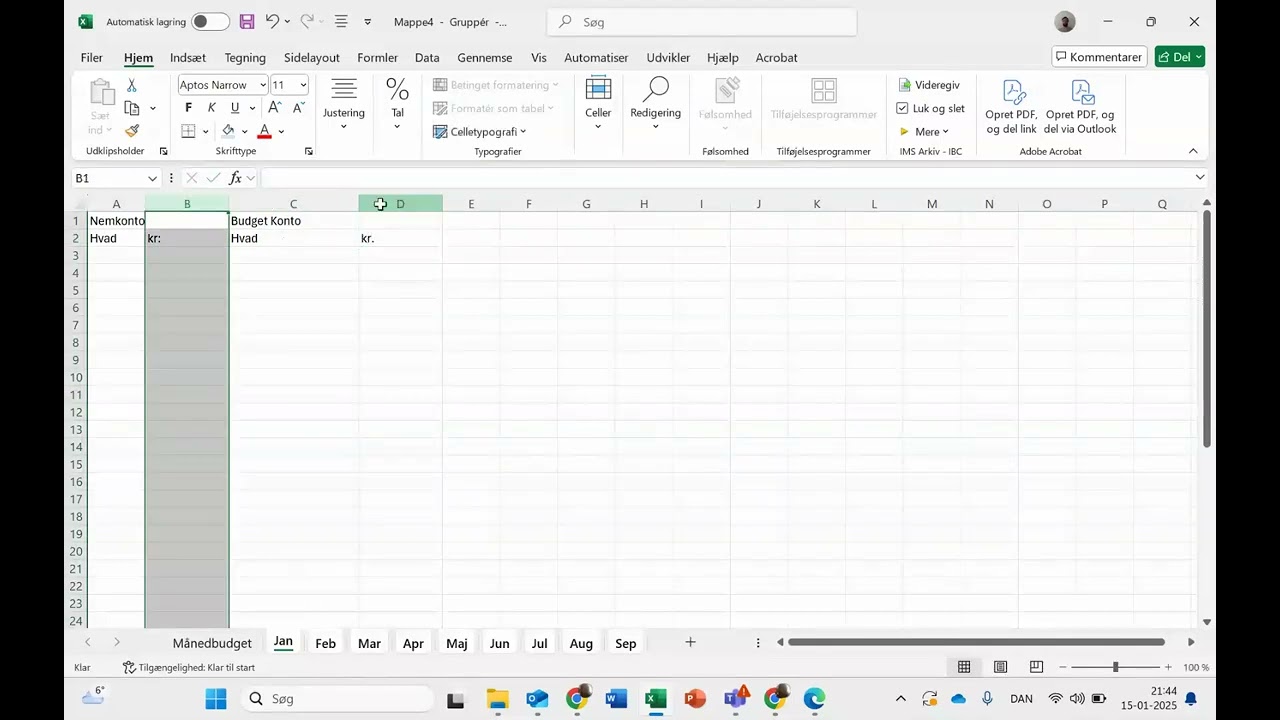The image size is (1280, 720).
Task: Click Tilgængelighed: Klar til start
Action: tap(189, 667)
